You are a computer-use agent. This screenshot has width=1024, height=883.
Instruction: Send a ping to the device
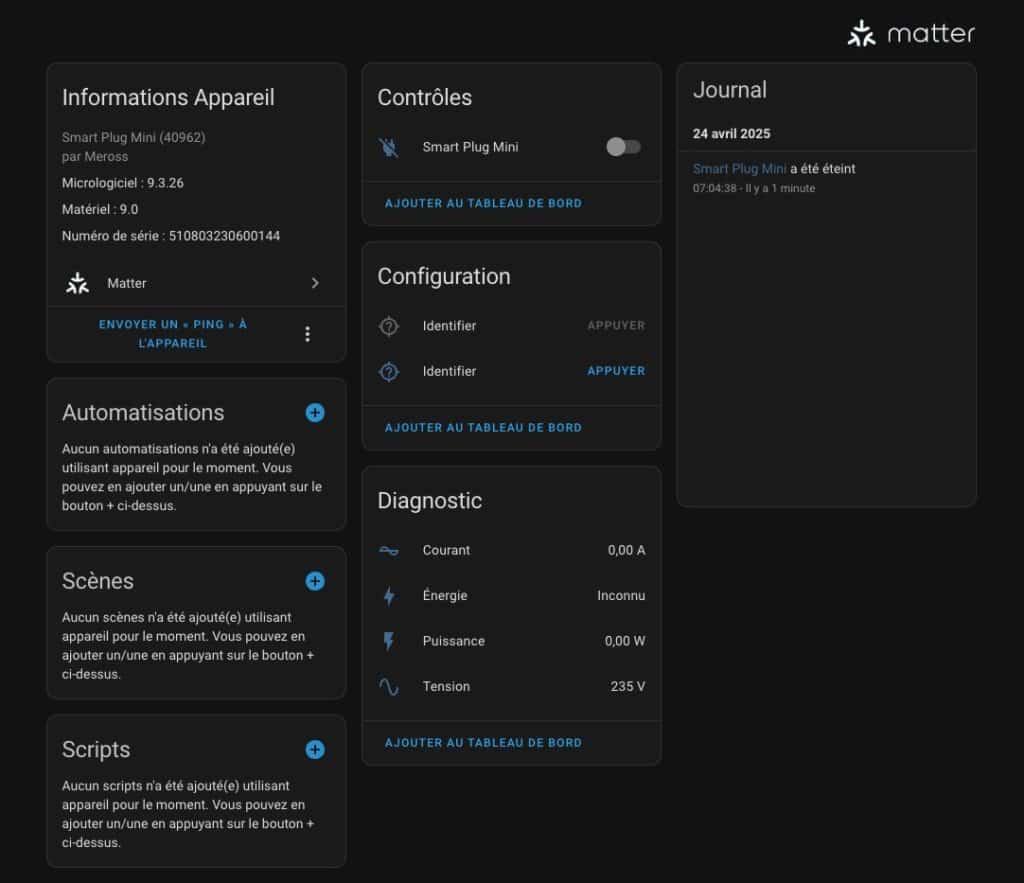tap(172, 334)
